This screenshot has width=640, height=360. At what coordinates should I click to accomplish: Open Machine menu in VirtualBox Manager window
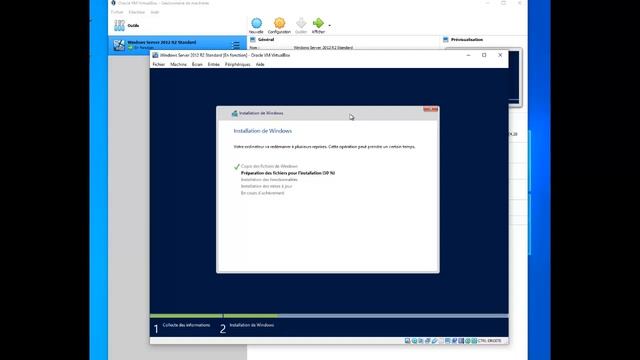coord(137,12)
